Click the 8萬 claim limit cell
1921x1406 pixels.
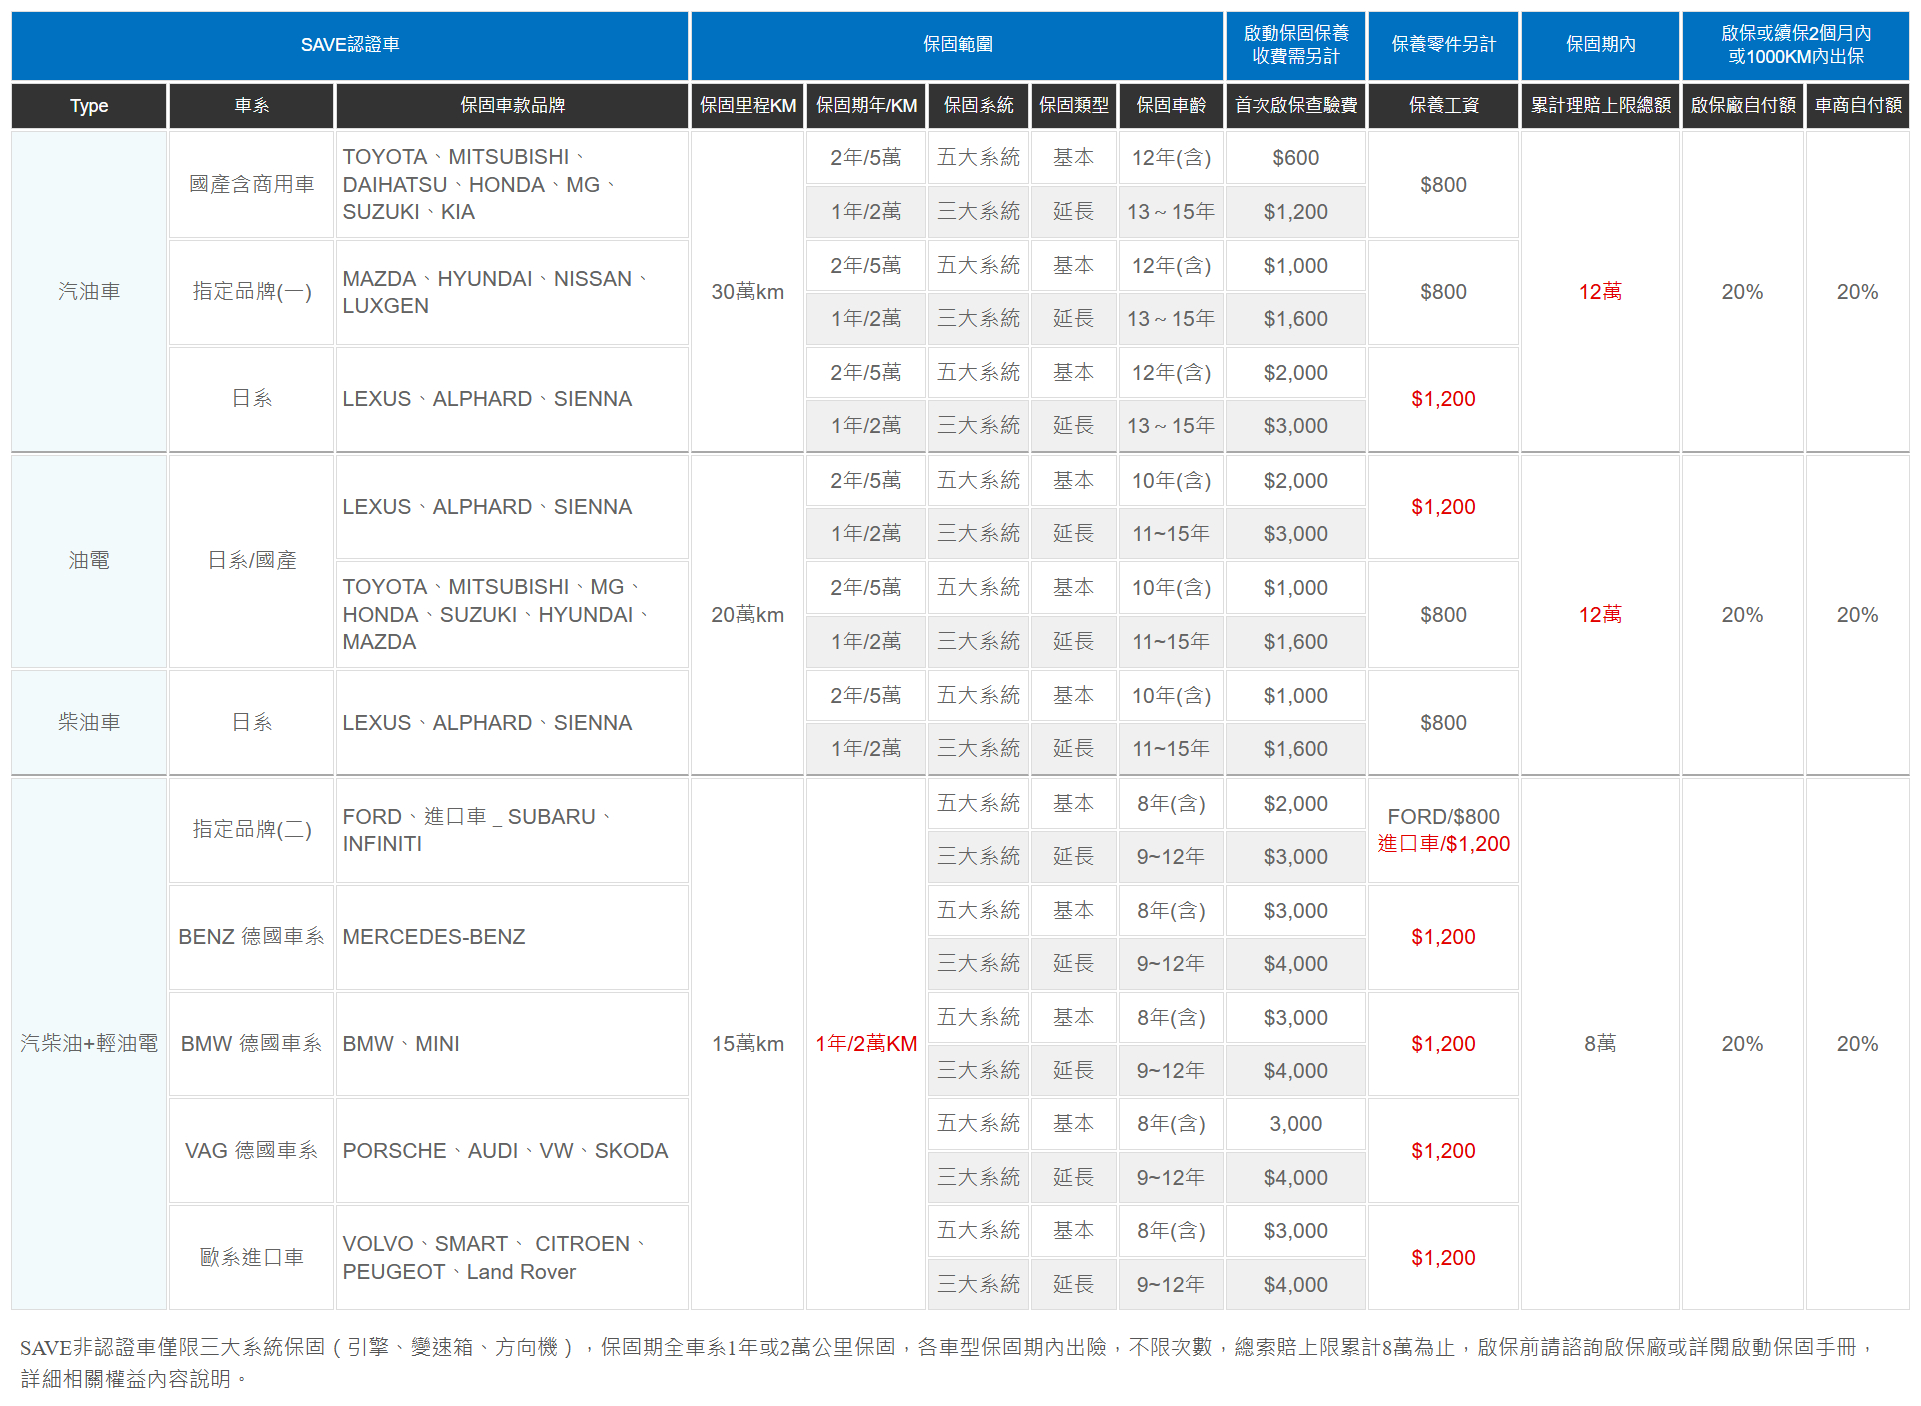coord(1600,1044)
